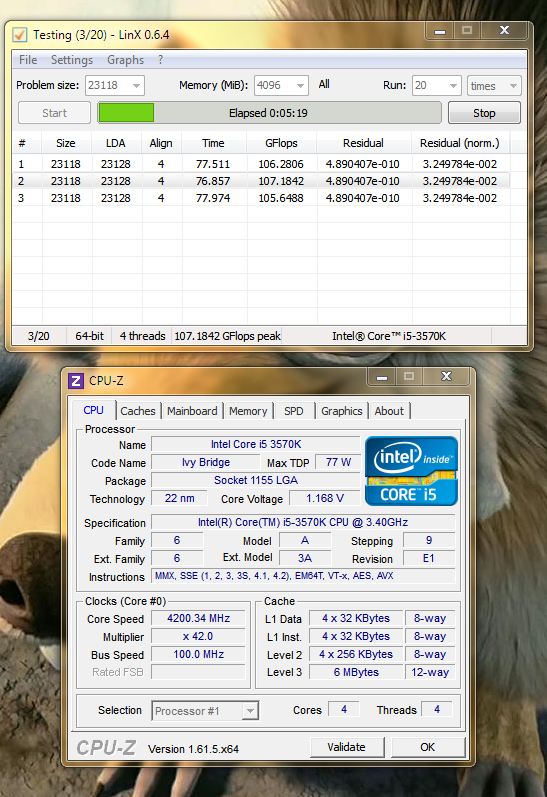Switch to the Graphics tab
547x797 pixels.
[x=342, y=411]
